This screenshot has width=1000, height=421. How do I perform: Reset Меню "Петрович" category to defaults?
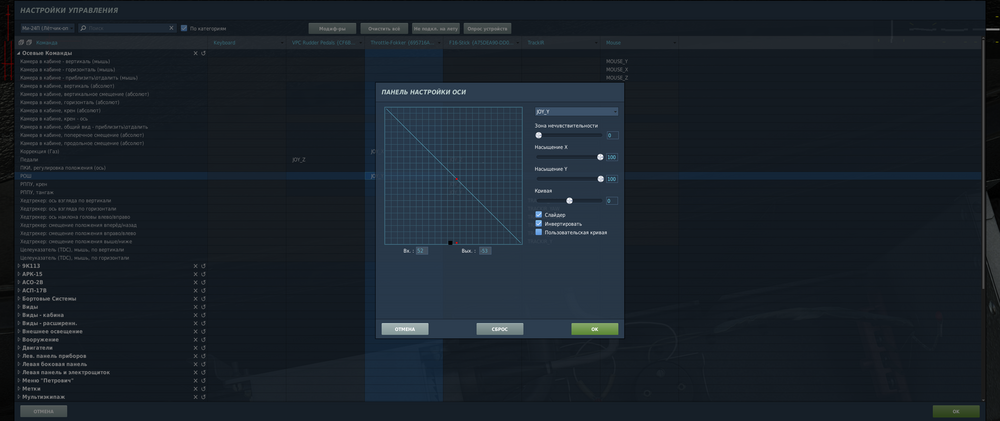click(203, 381)
